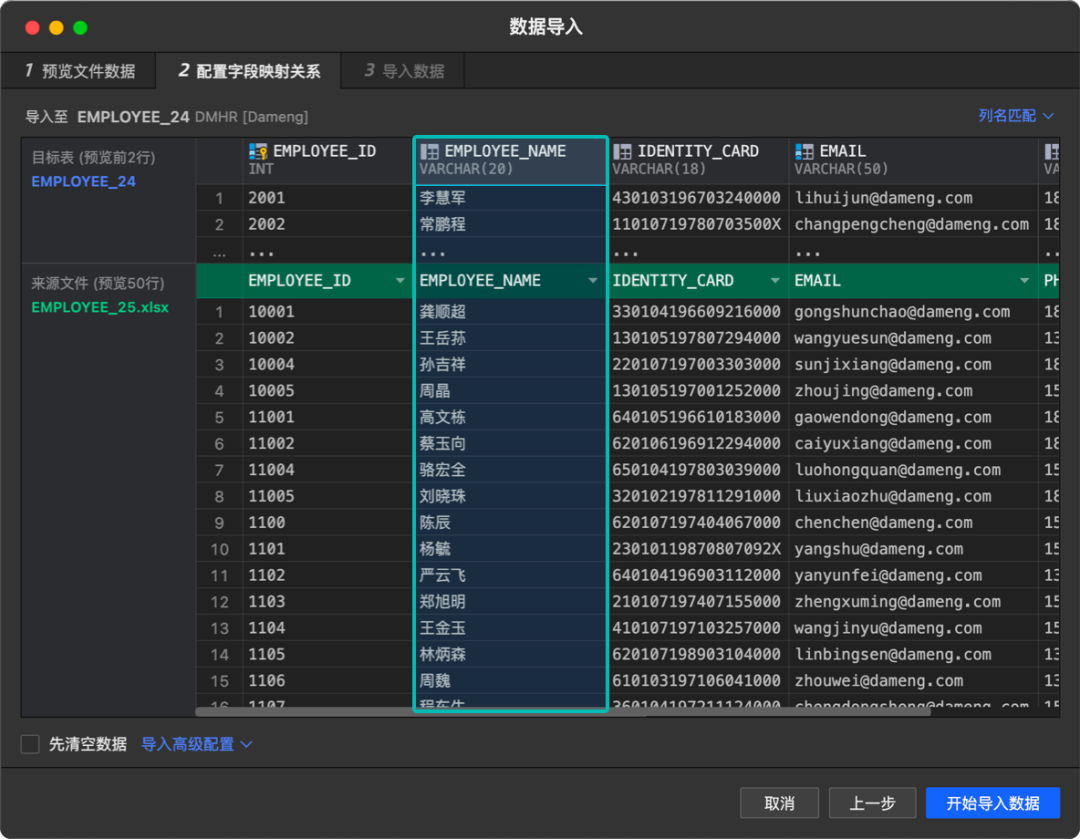Select the target EMPLOYEE_NAME VARCHAR(20) column header
This screenshot has height=839, width=1080.
[x=510, y=160]
